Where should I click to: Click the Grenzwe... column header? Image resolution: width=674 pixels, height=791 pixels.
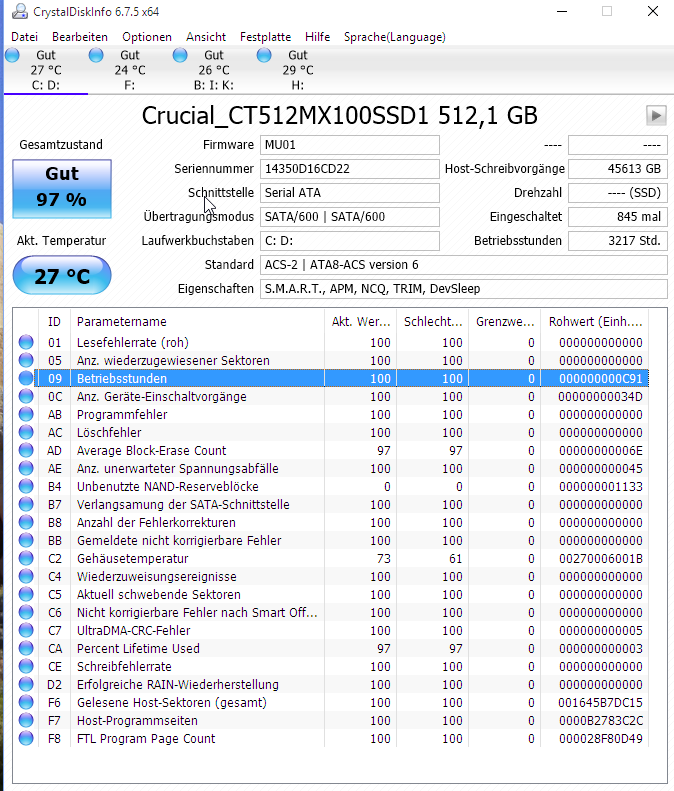click(505, 322)
